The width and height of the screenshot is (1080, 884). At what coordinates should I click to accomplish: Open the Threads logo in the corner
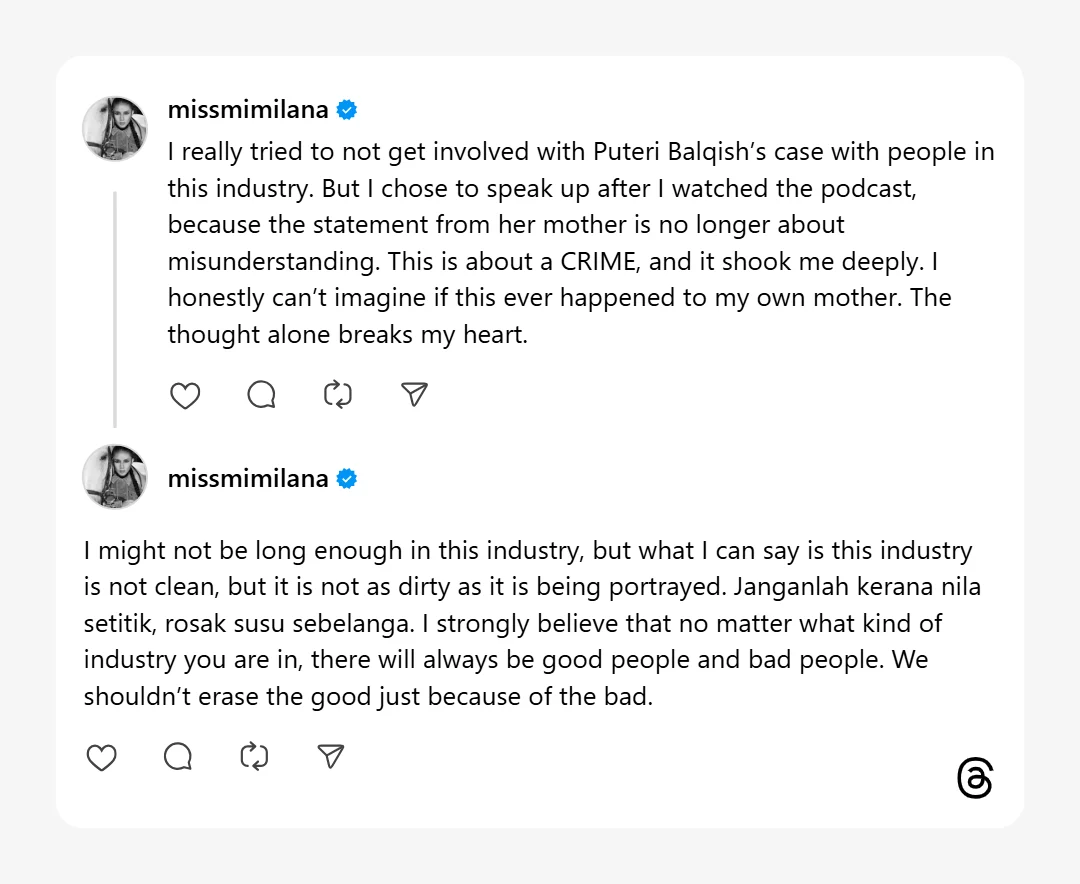pyautogui.click(x=974, y=779)
